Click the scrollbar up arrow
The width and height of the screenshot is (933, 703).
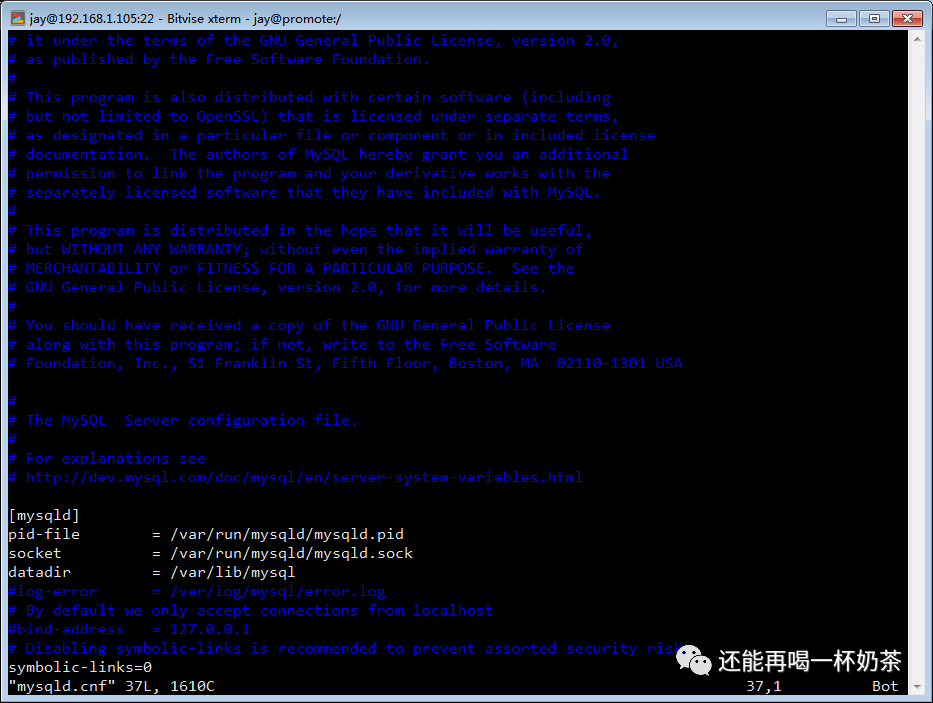(x=917, y=39)
